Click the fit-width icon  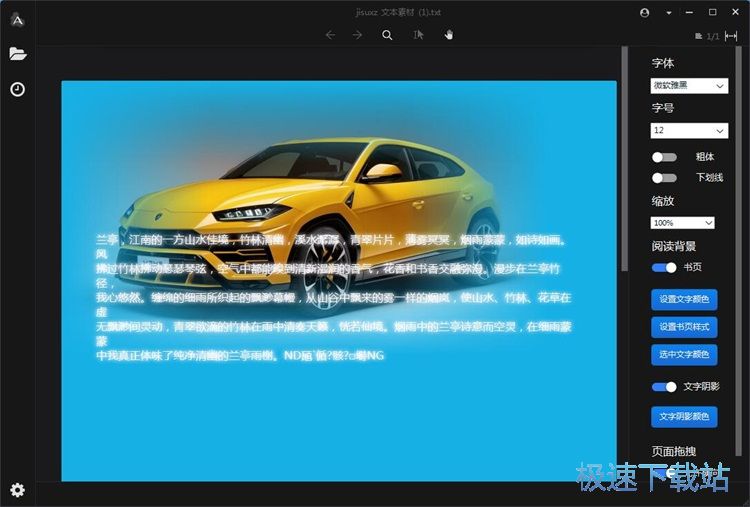click(731, 36)
